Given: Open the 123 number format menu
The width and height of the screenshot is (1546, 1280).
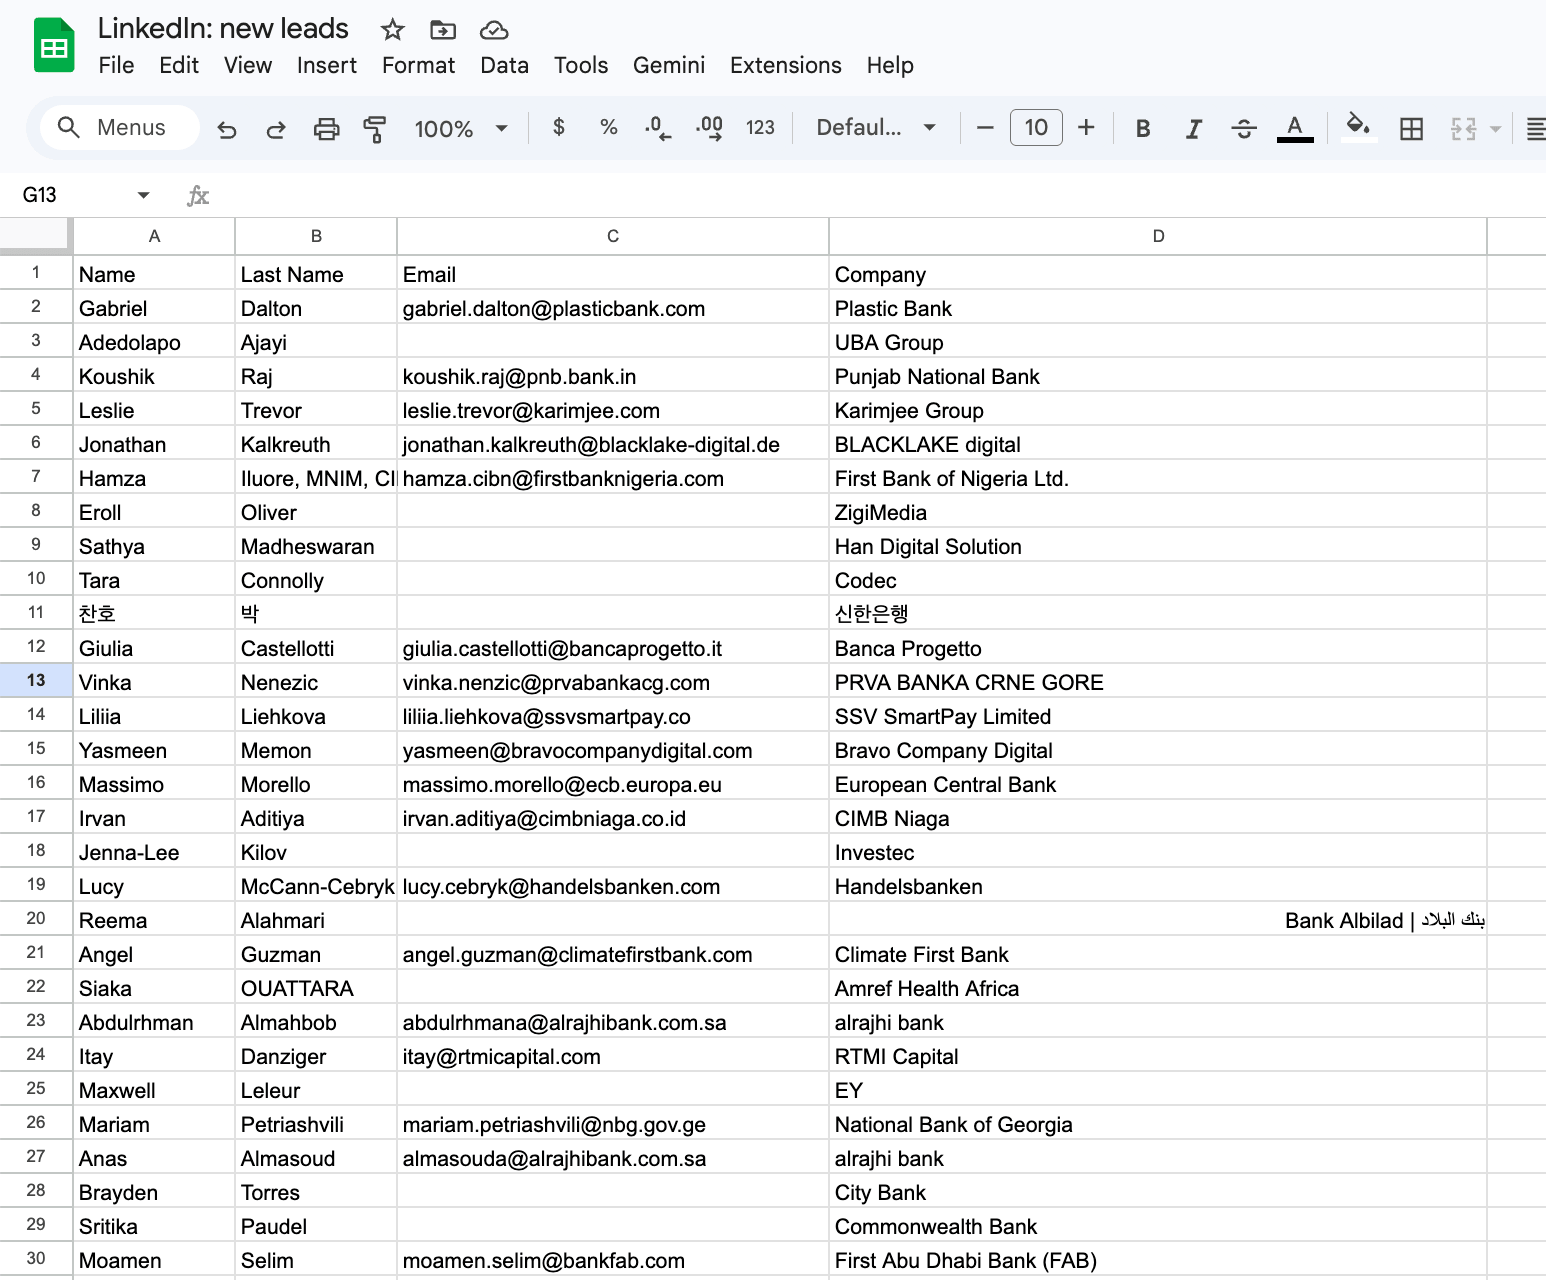Looking at the screenshot, I should click(x=760, y=127).
